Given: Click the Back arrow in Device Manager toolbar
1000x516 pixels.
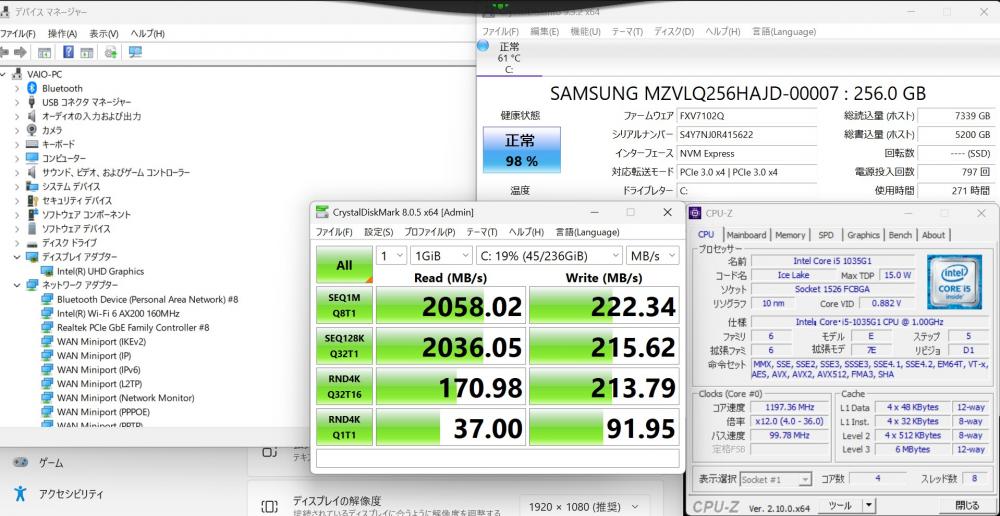Looking at the screenshot, I should click(4, 52).
